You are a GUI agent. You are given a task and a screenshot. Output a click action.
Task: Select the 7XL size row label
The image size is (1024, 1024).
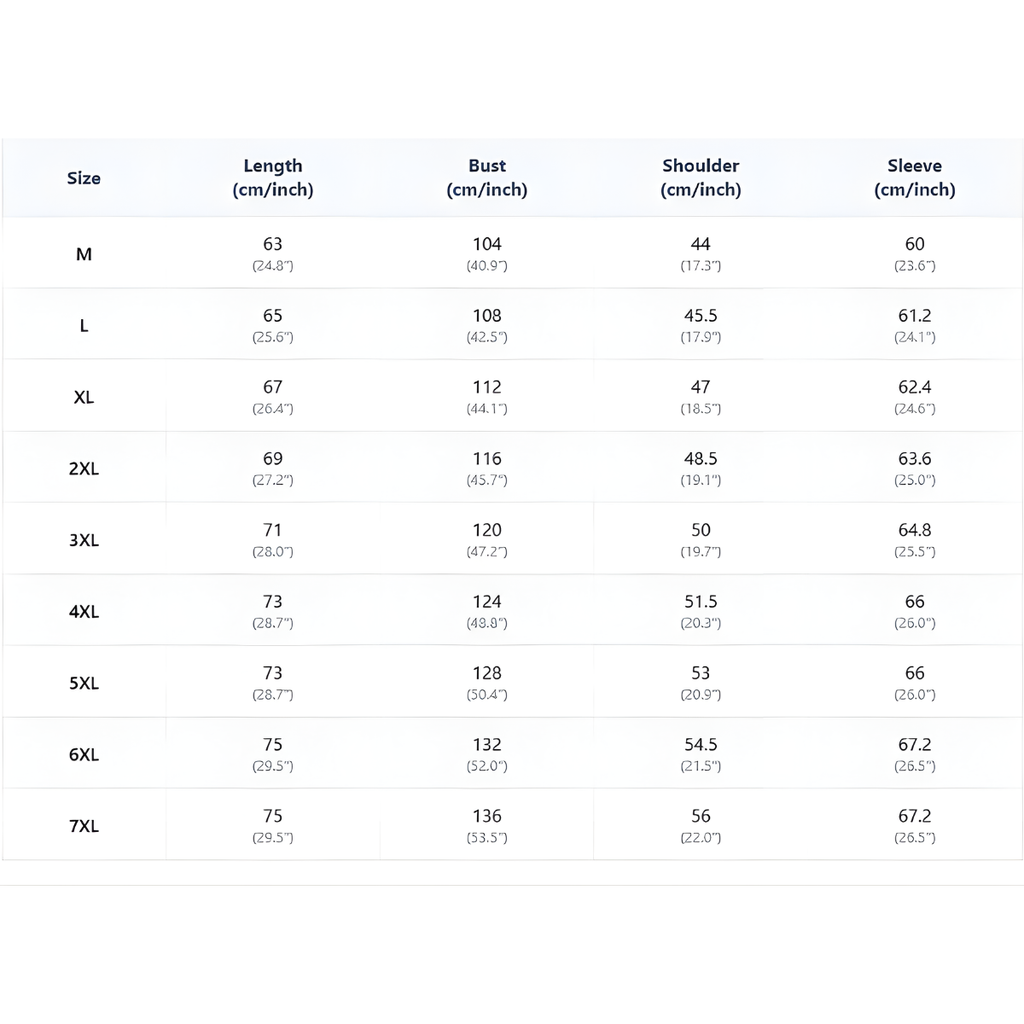pos(84,827)
